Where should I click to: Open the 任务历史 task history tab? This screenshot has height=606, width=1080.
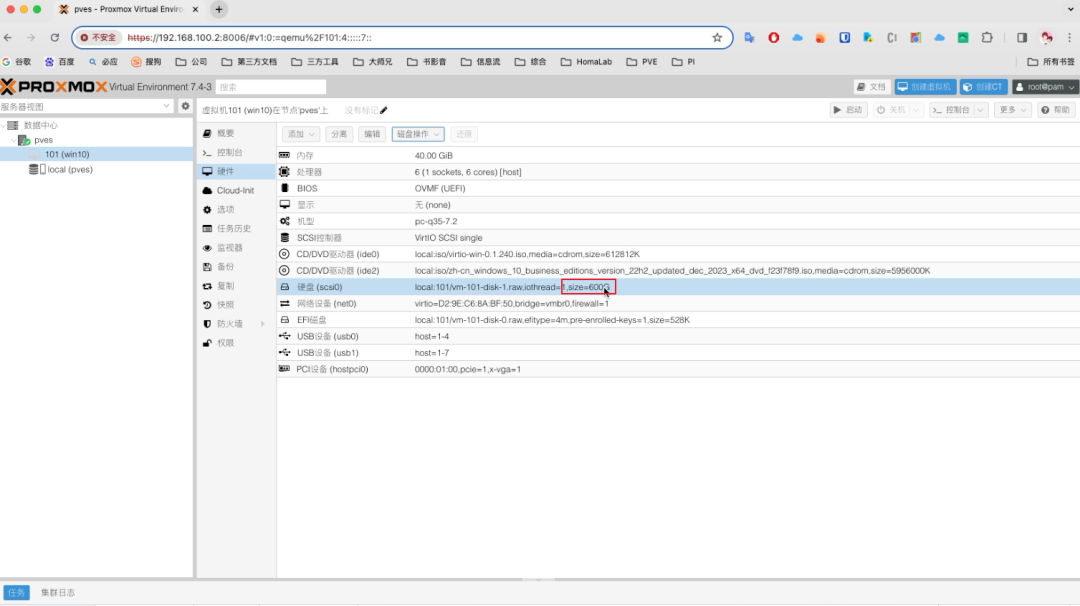point(236,229)
